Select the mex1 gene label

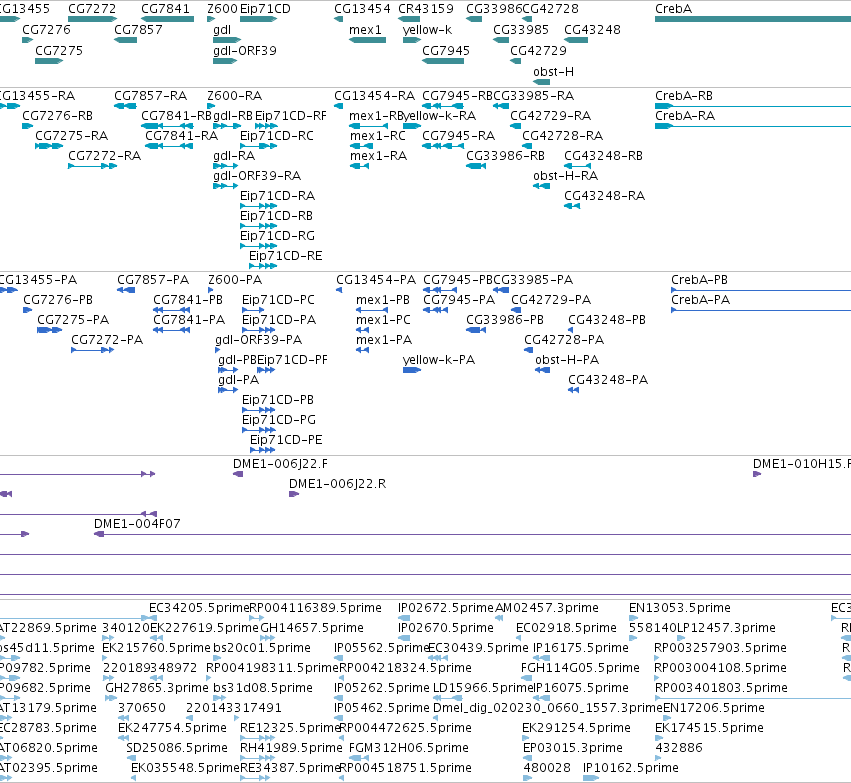coord(365,30)
